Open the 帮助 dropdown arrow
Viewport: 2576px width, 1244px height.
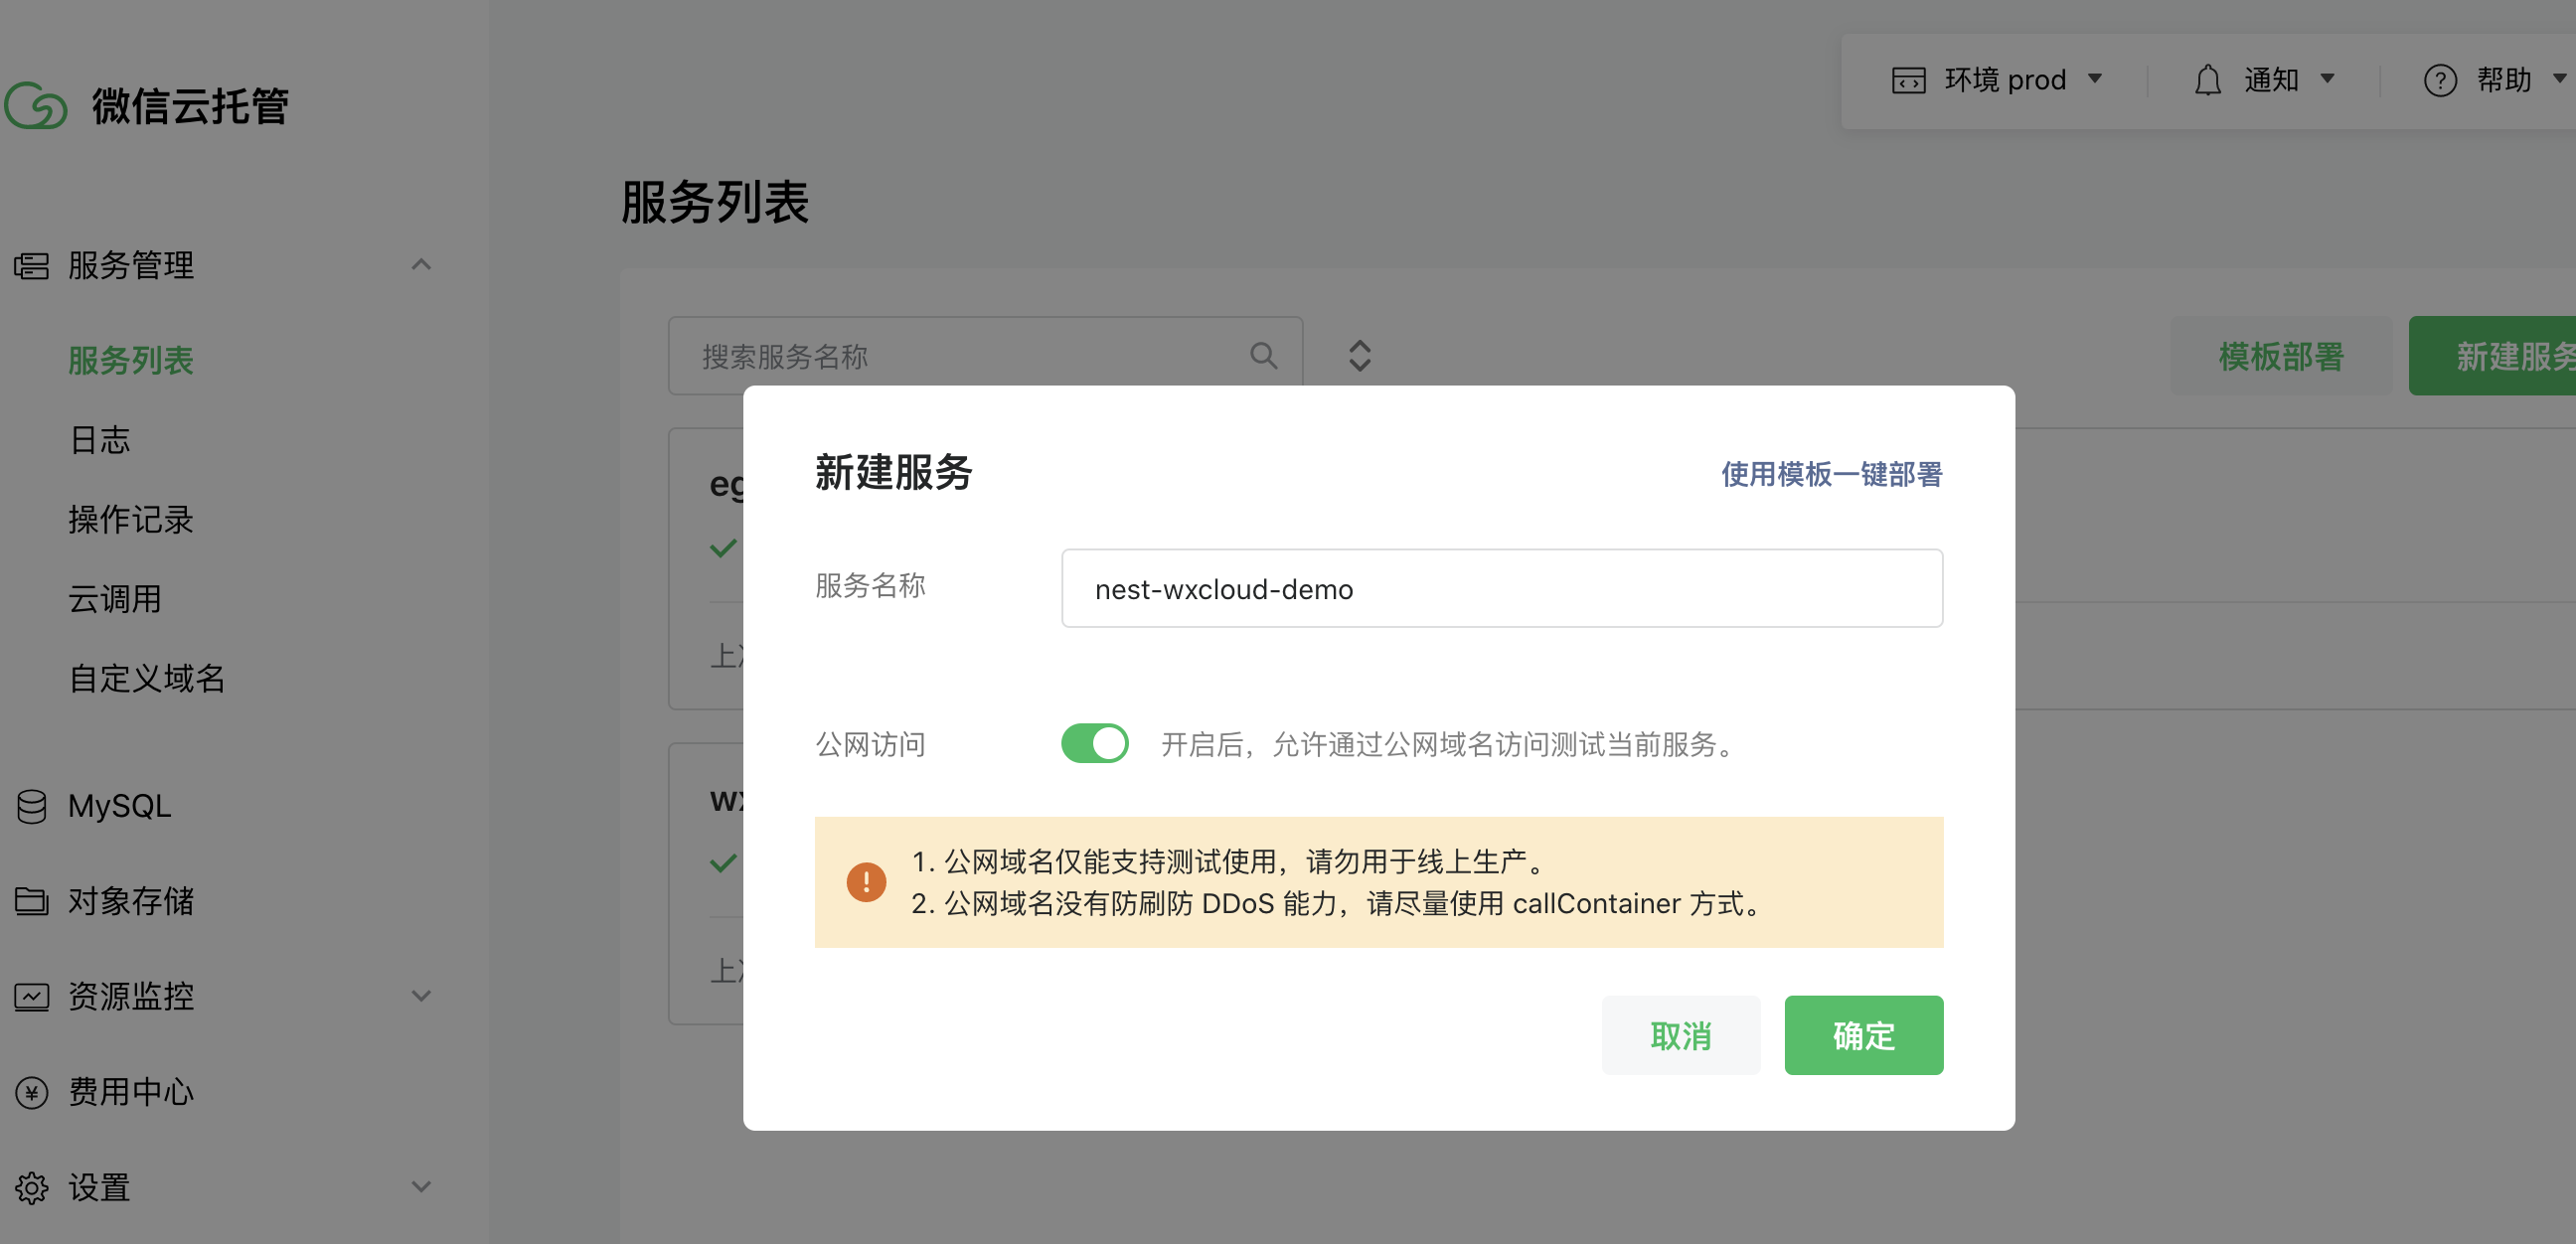pos(2559,79)
